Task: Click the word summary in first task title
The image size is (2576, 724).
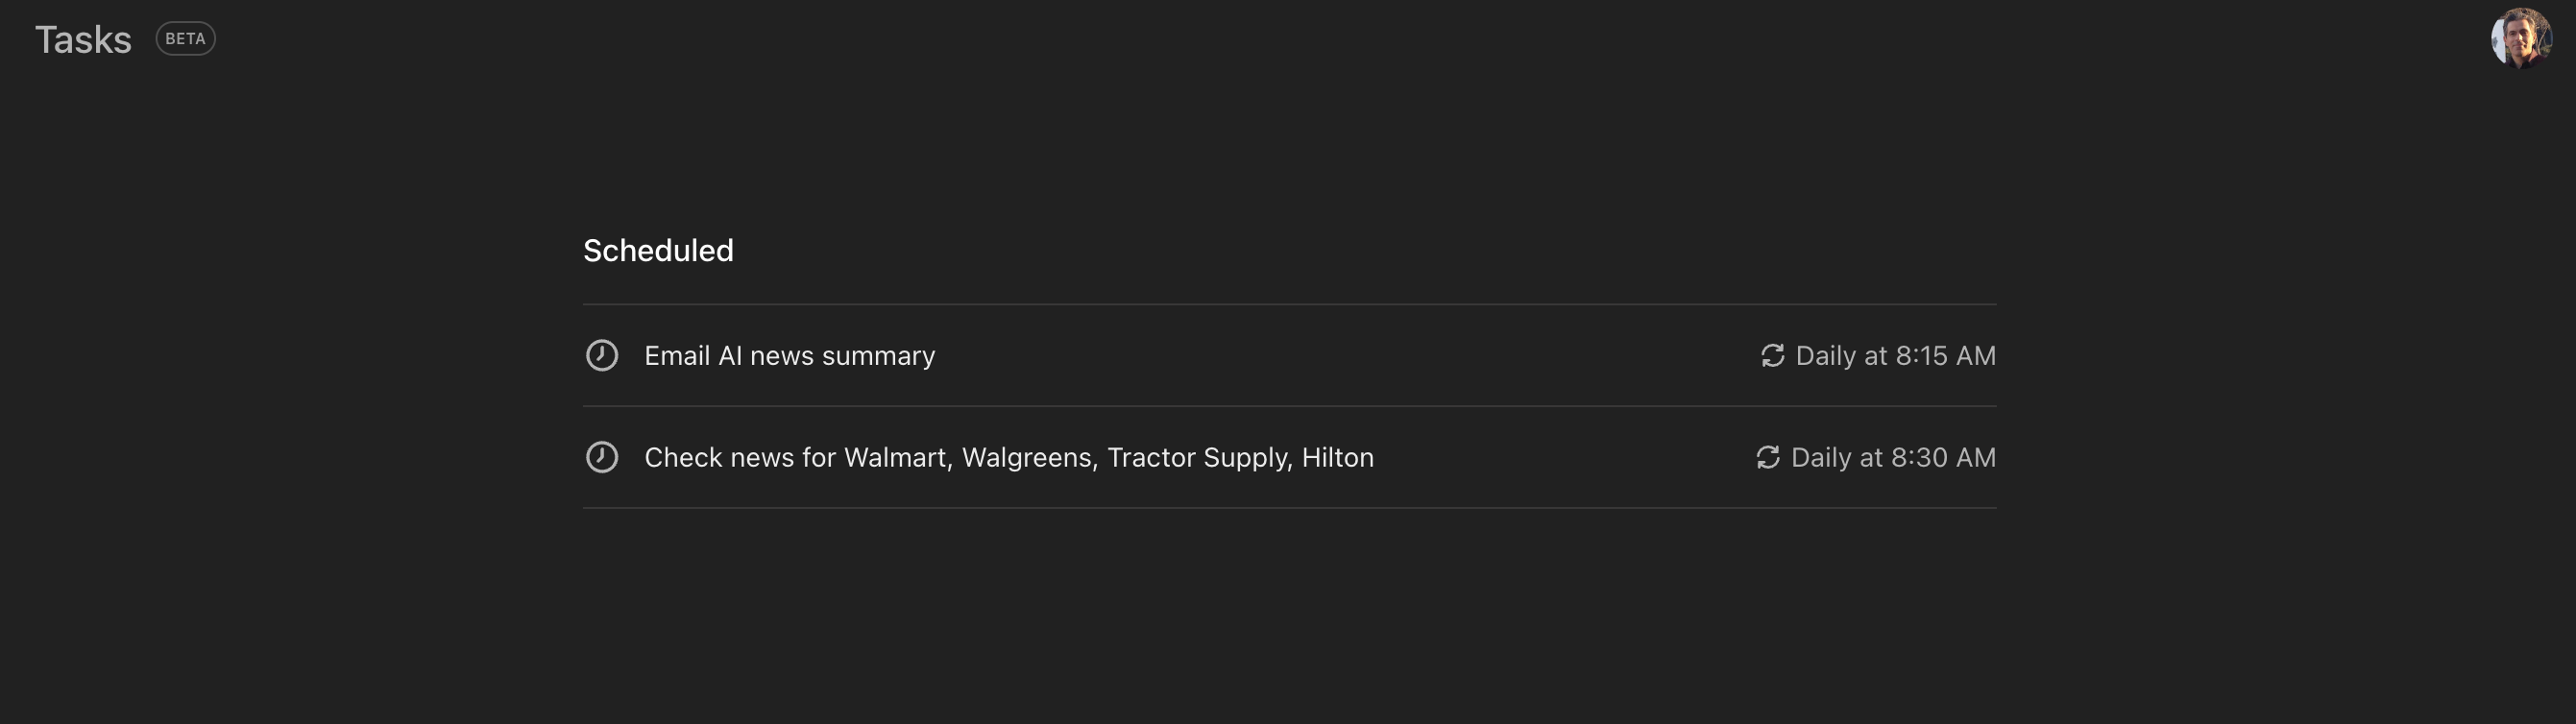Action: (x=878, y=357)
